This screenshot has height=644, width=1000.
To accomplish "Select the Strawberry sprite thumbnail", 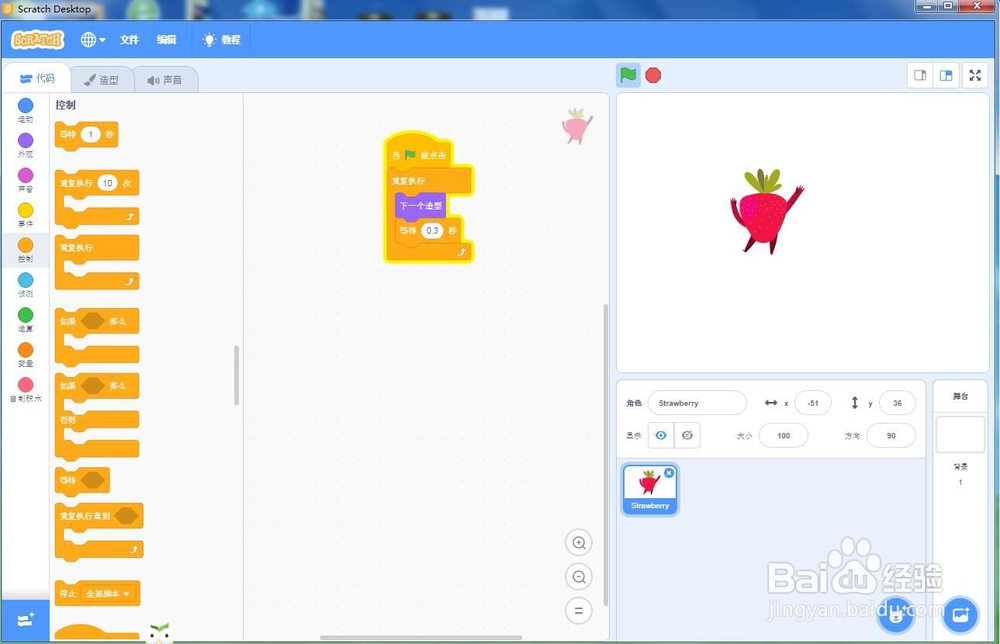I will 650,489.
